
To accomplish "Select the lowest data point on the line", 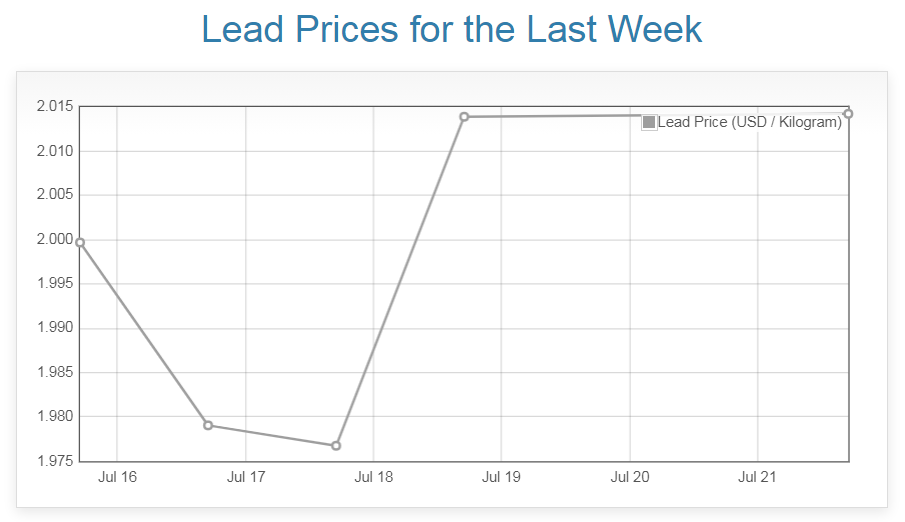I will pyautogui.click(x=336, y=445).
